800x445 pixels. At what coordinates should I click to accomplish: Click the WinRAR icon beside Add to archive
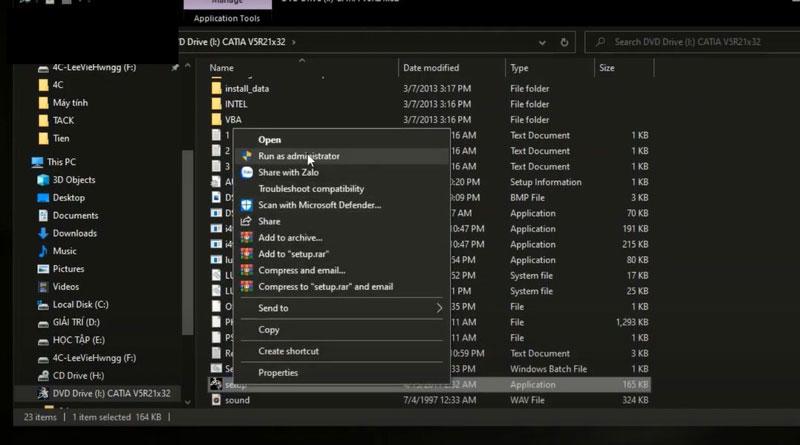coord(246,238)
